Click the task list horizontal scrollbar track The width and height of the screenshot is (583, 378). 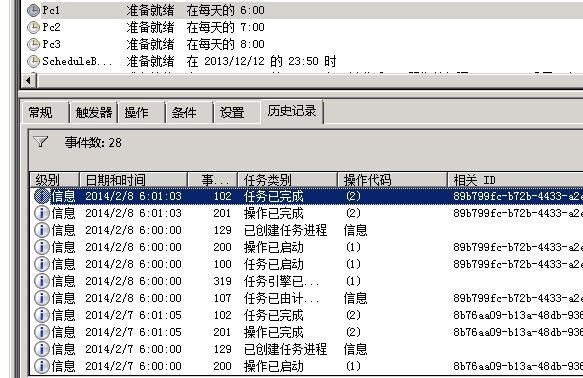309,80
